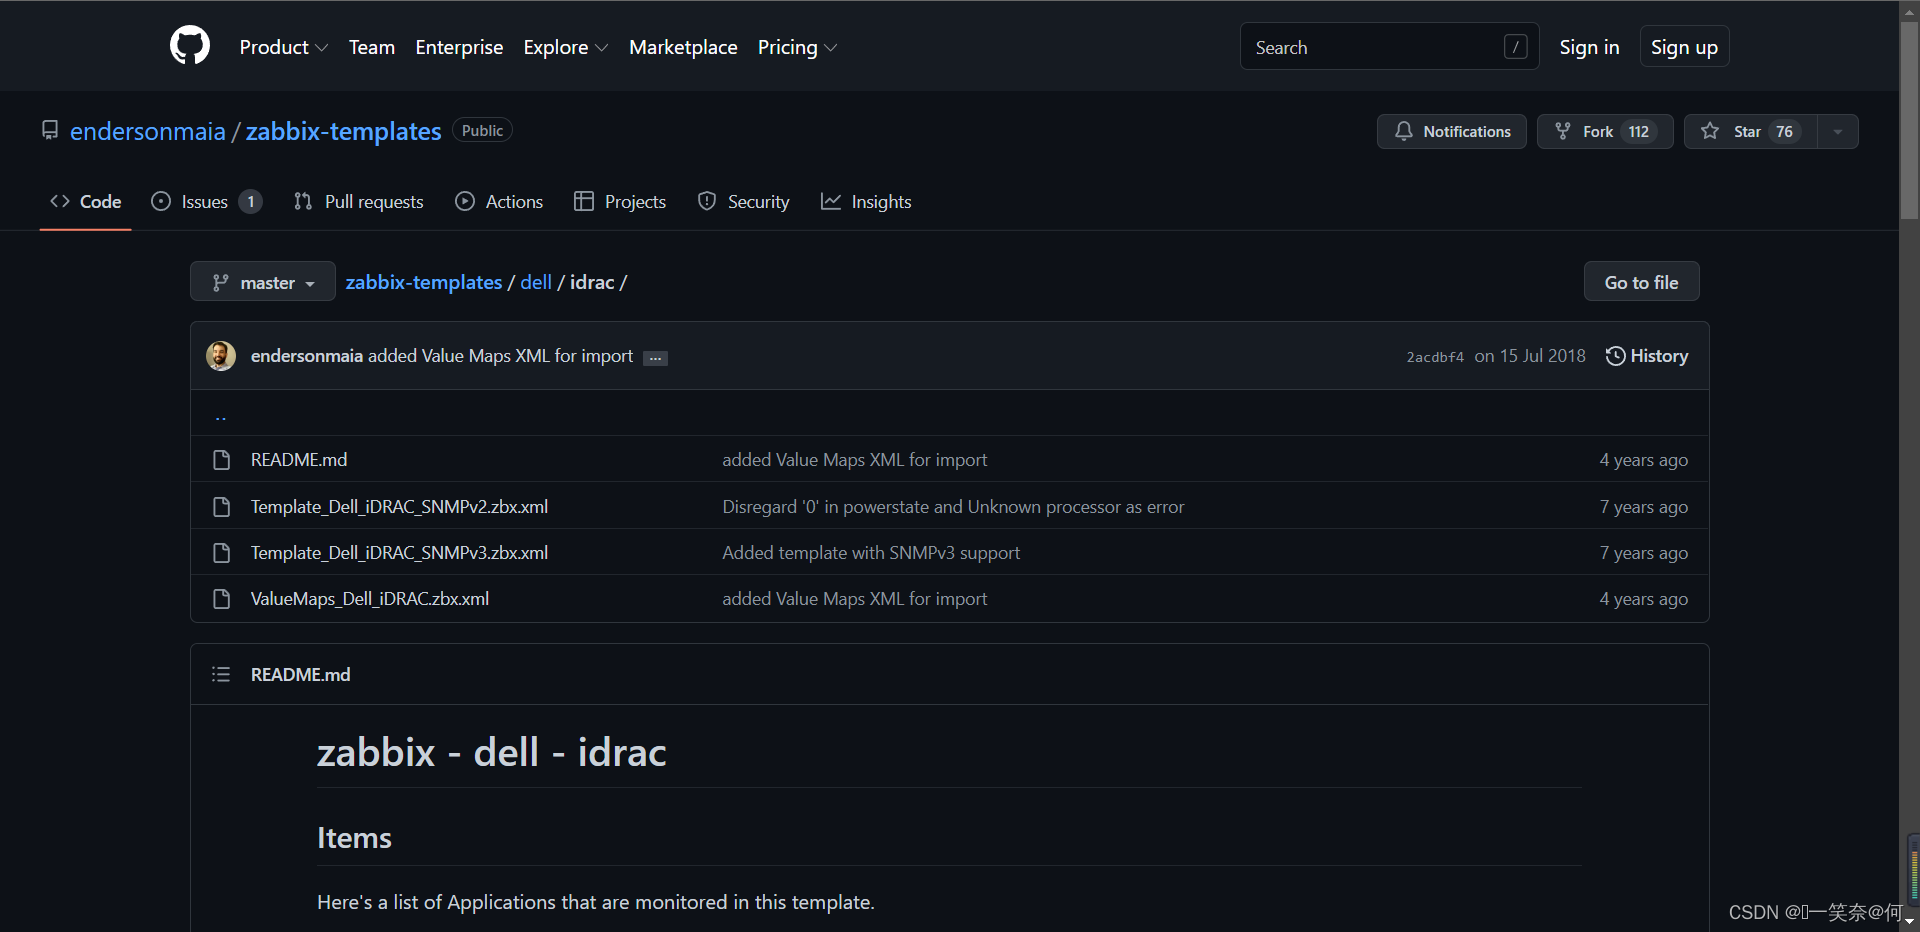The image size is (1920, 932).
Task: Open the Pull requests tab
Action: 358,201
